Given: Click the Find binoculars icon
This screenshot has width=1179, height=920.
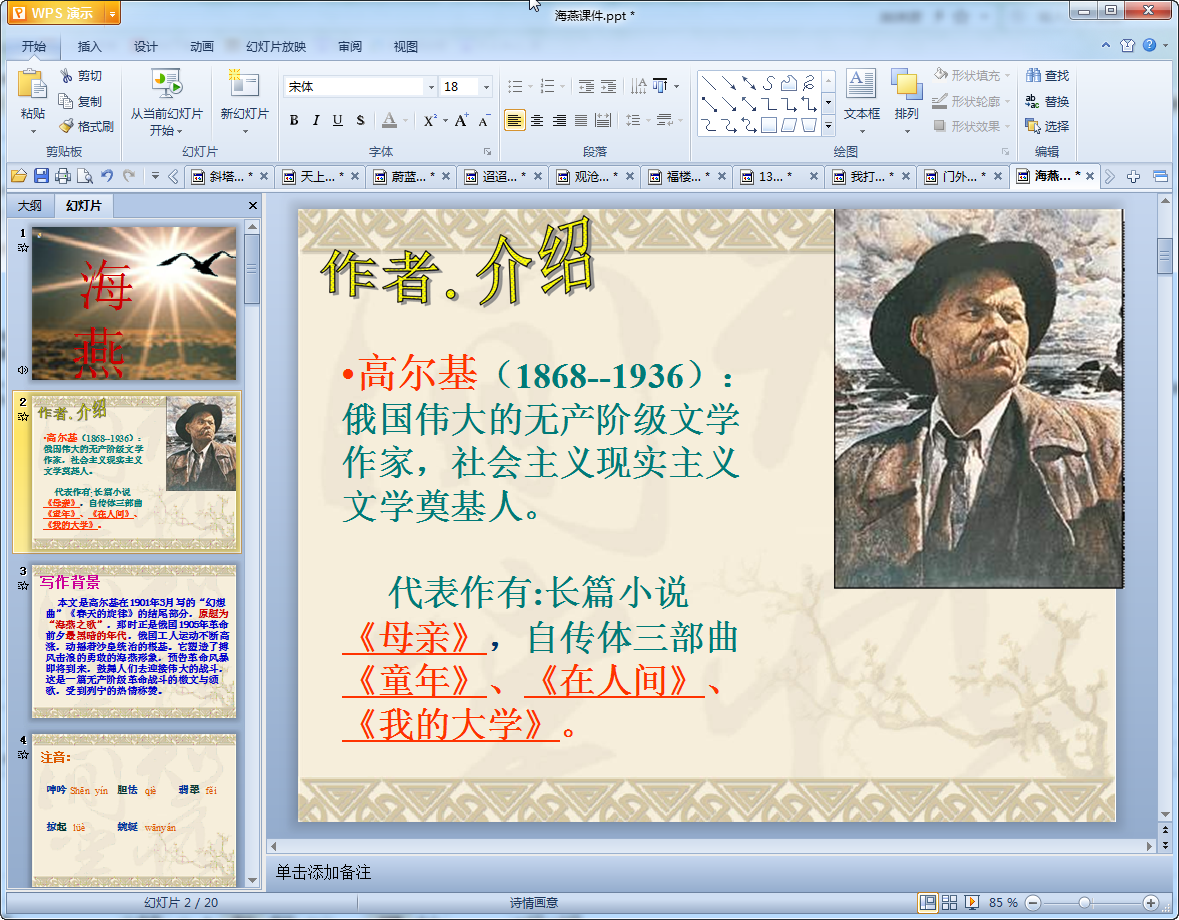Looking at the screenshot, I should click(x=1034, y=75).
